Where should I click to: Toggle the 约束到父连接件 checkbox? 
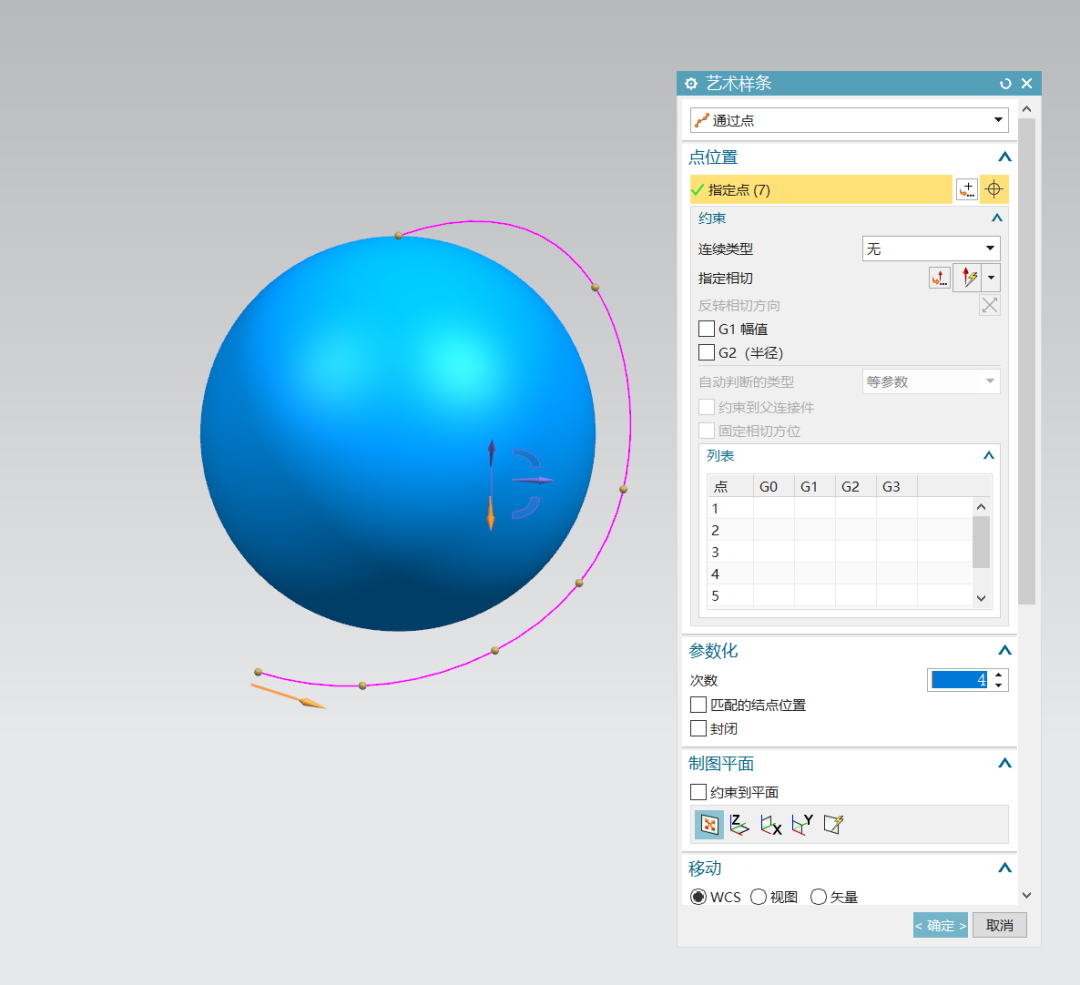tap(706, 407)
